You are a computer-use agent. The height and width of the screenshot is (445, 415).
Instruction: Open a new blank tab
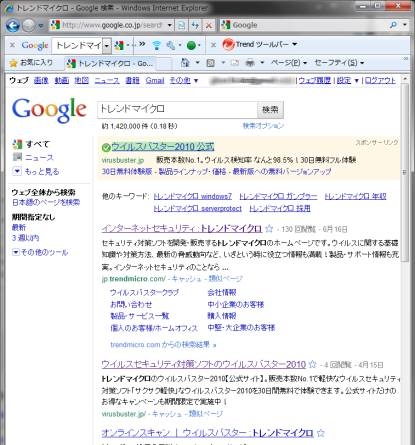pyautogui.click(x=164, y=63)
